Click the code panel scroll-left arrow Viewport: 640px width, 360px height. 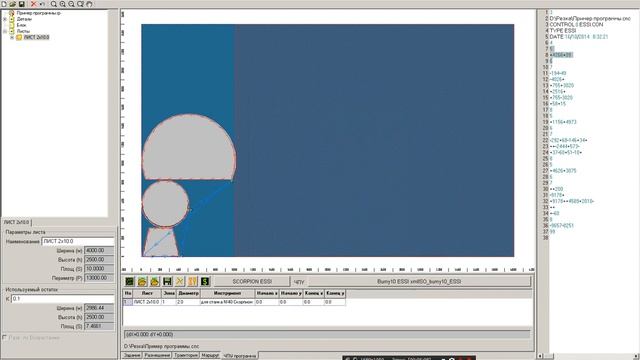pyautogui.click(x=540, y=356)
